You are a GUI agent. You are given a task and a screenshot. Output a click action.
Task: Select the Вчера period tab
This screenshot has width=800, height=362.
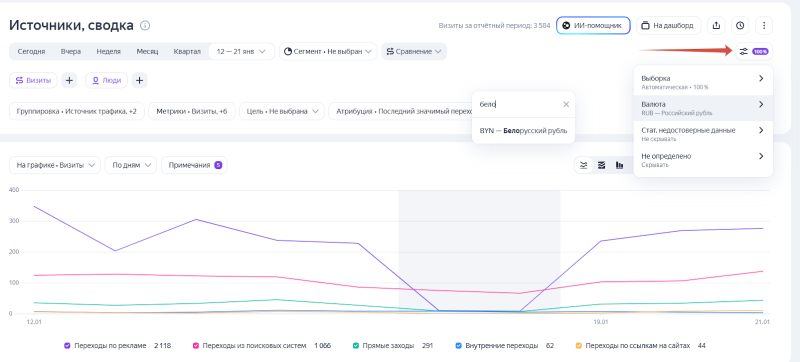(x=71, y=51)
